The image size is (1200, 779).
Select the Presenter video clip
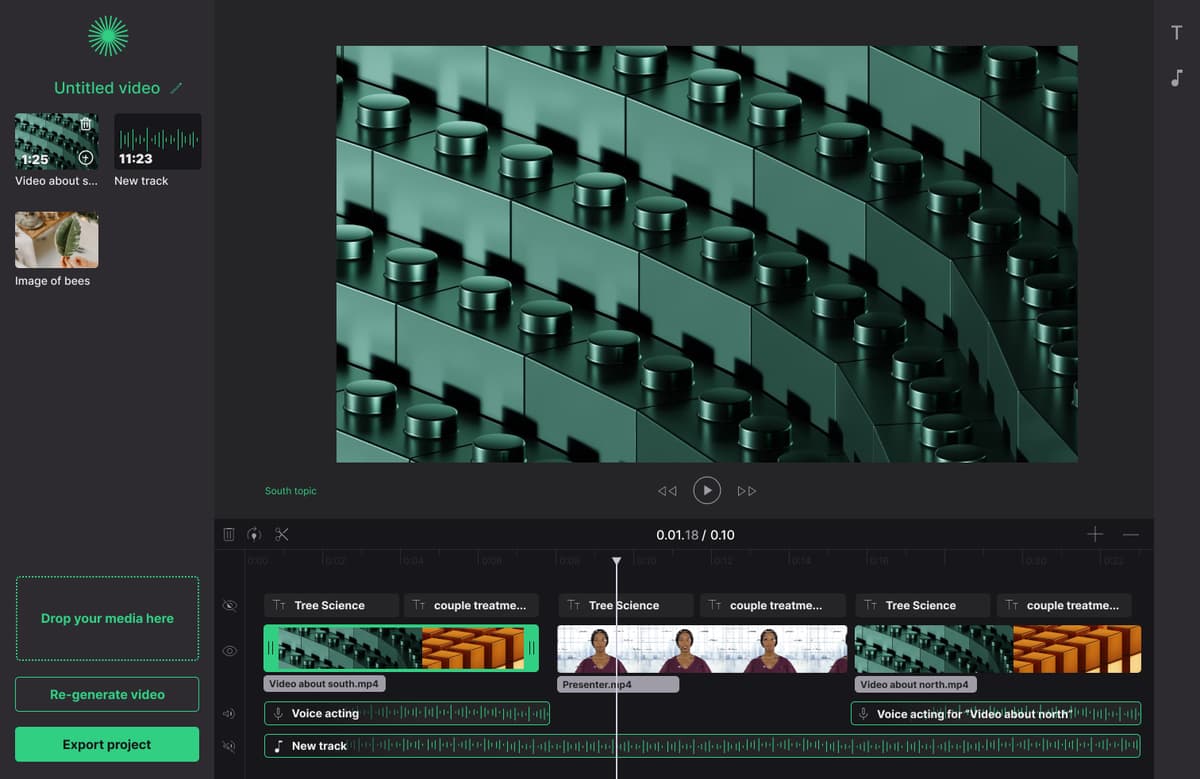702,648
